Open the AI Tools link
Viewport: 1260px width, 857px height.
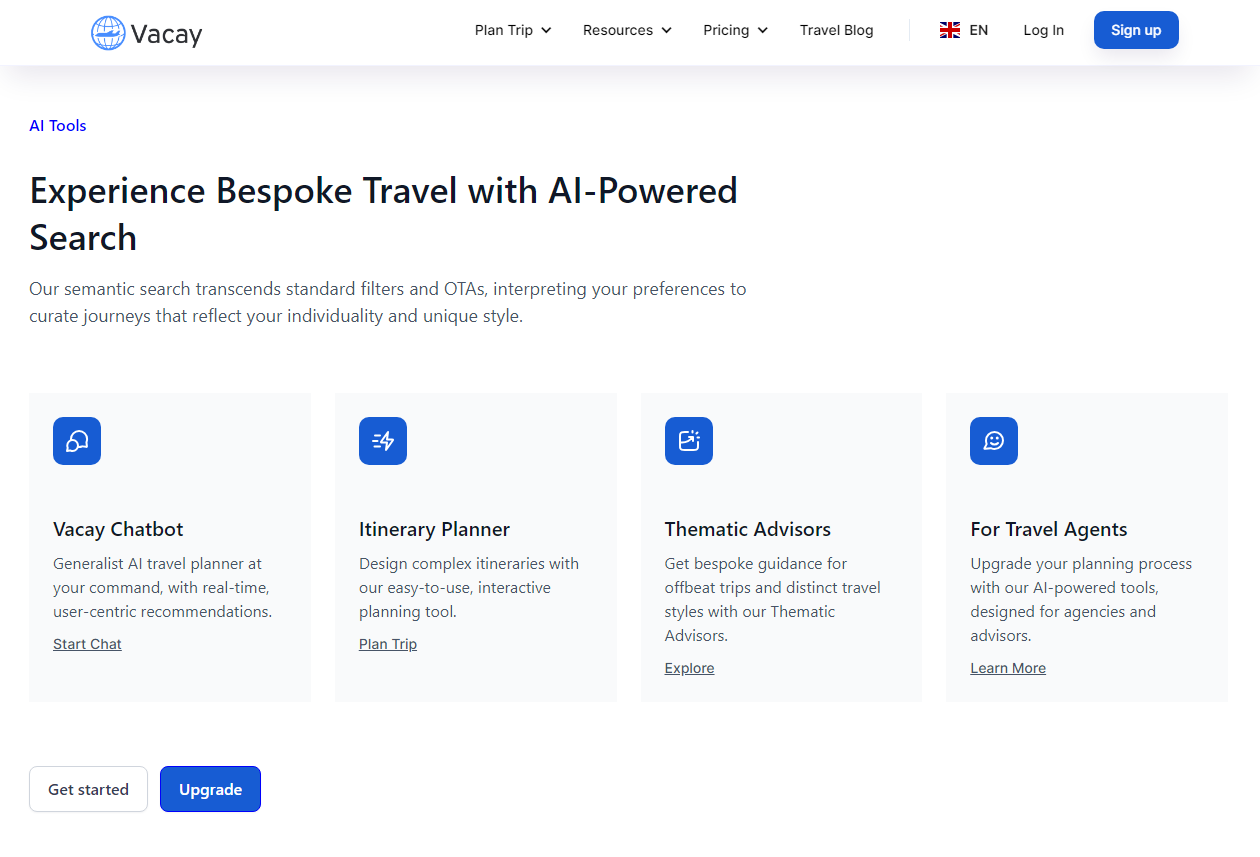[58, 125]
